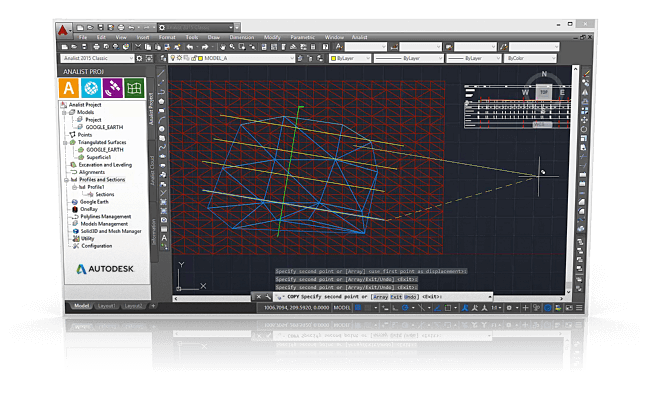
Task: Click the Pan hand icon
Action: point(223,47)
